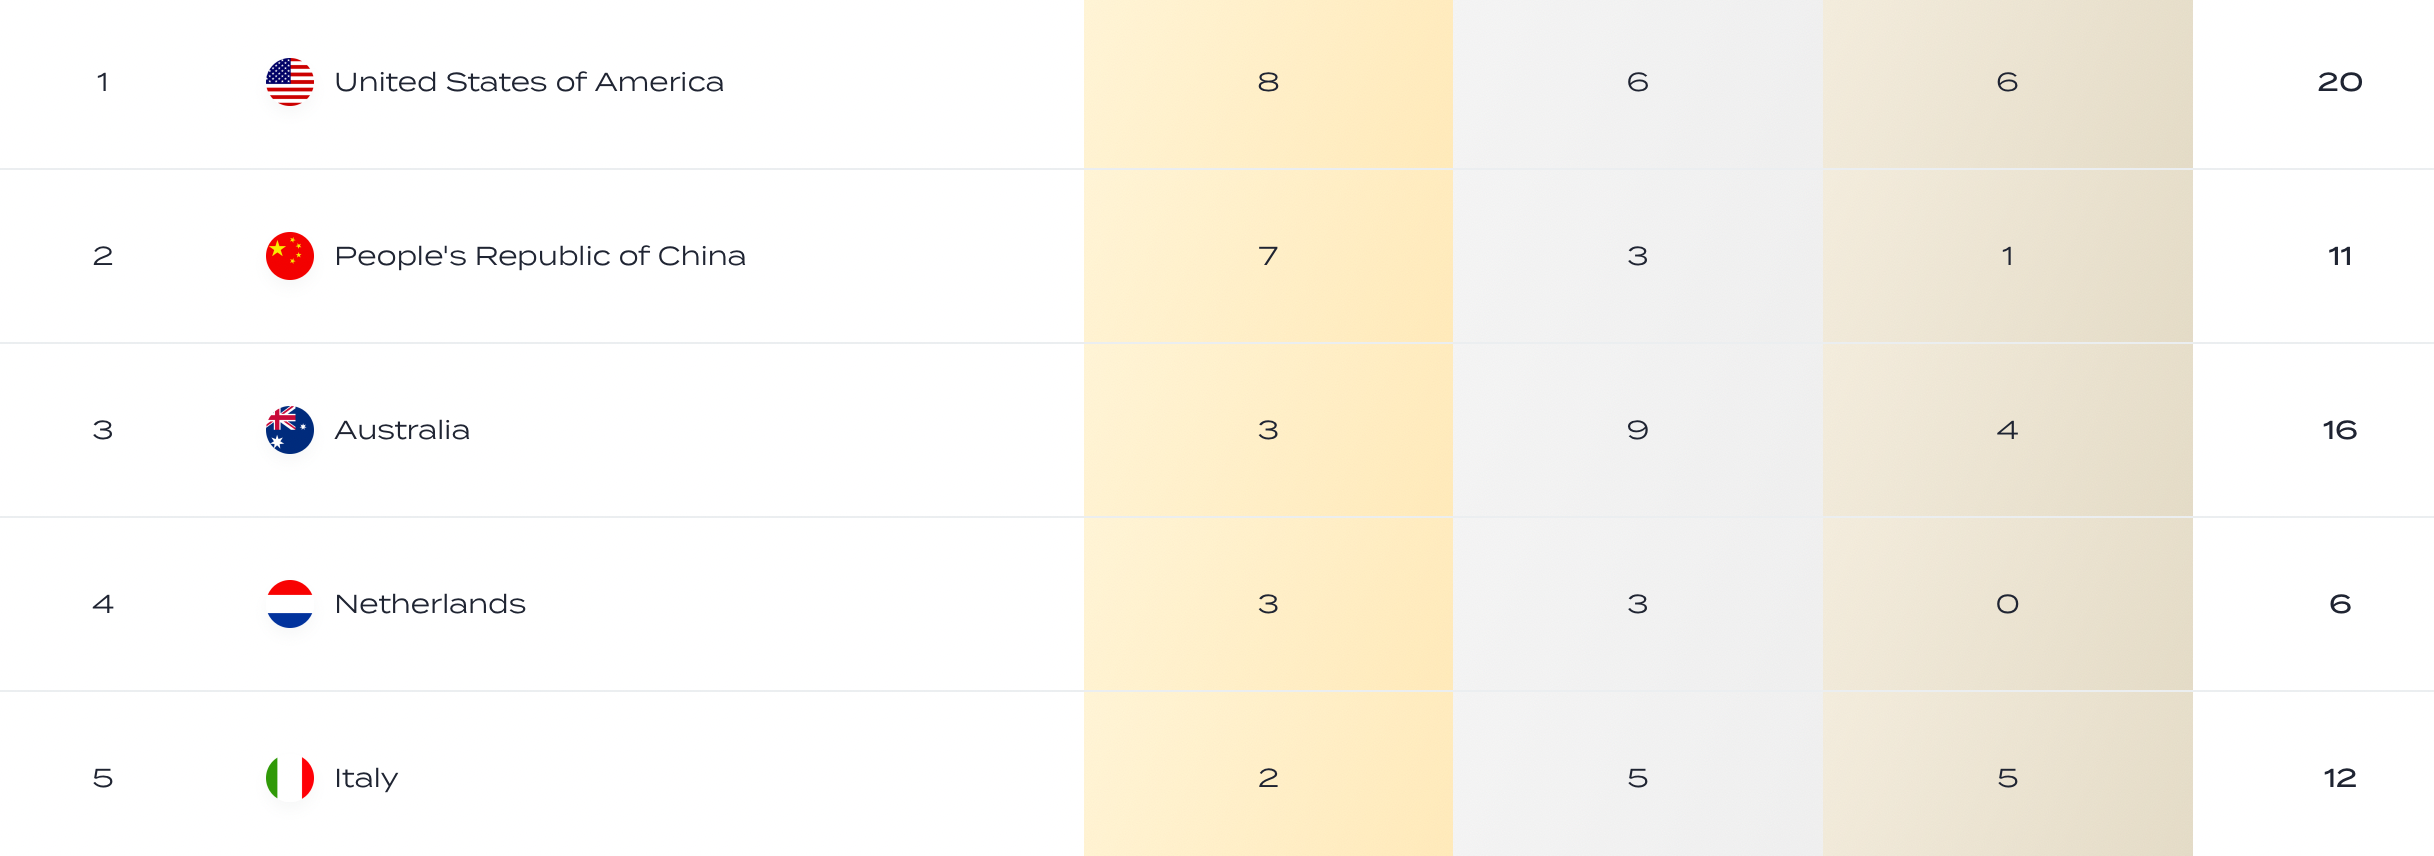
Task: Select the Netherlands country name
Action: pos(430,604)
